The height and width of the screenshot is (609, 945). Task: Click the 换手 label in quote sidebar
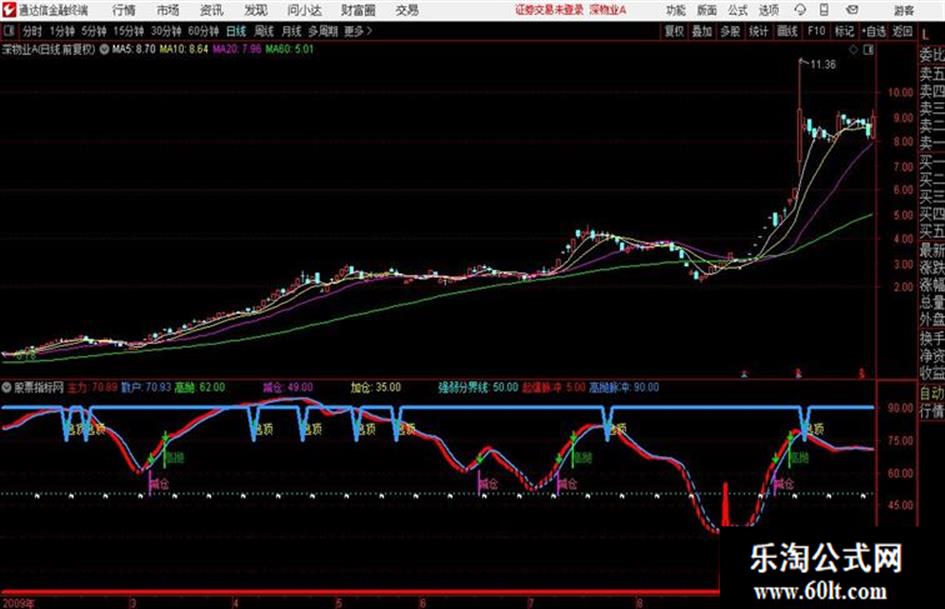tap(932, 338)
